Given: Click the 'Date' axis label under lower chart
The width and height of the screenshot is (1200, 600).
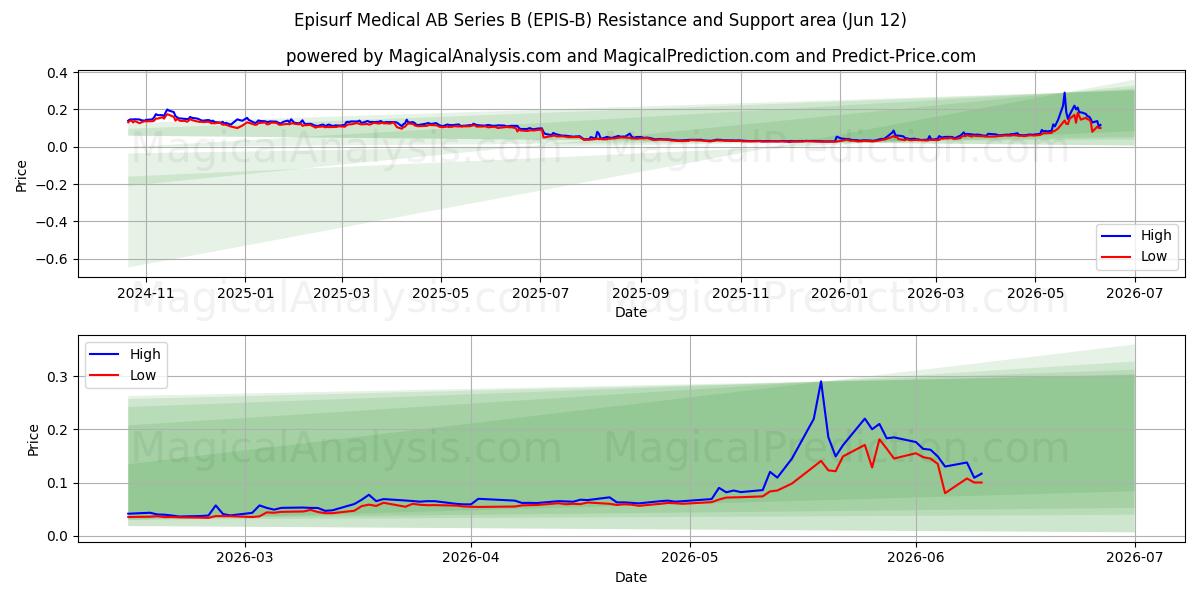Looking at the screenshot, I should point(631,577).
